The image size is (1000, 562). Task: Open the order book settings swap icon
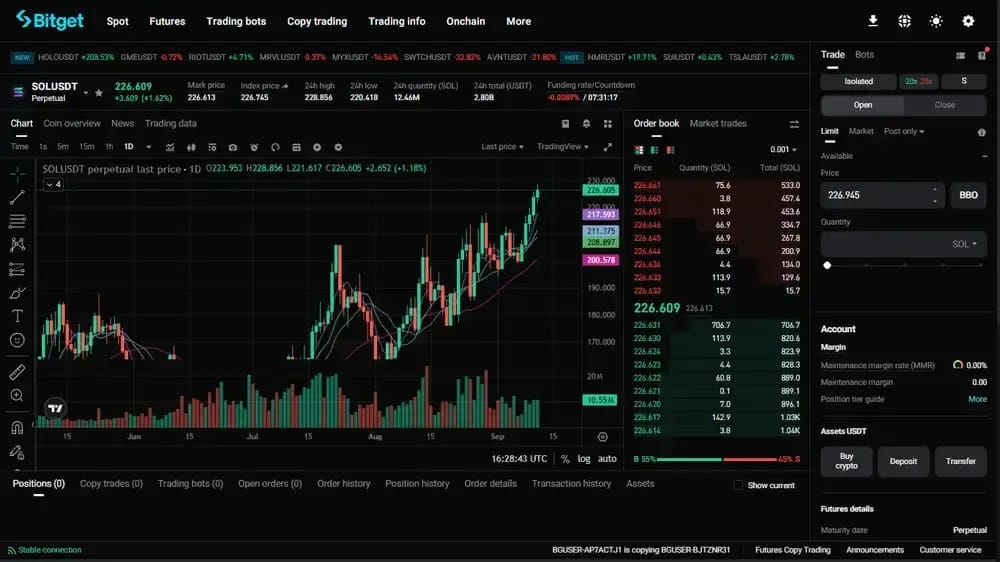(794, 124)
